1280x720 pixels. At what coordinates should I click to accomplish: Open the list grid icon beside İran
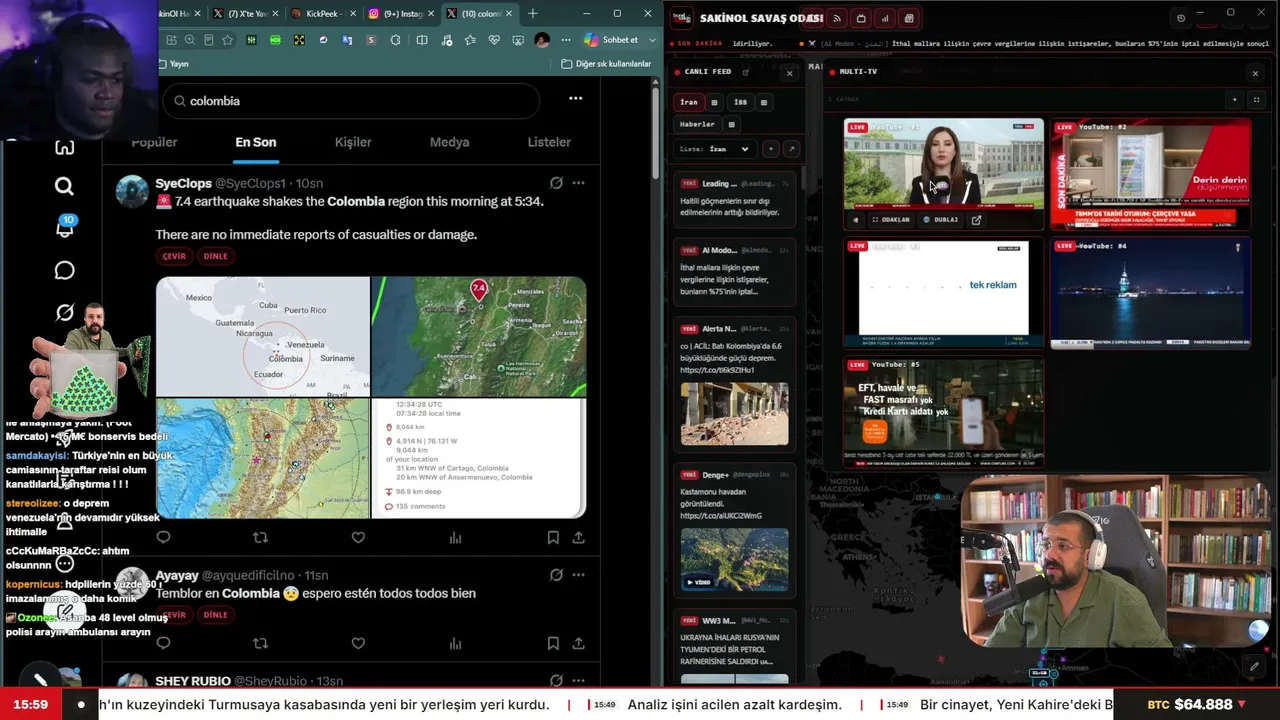[714, 102]
